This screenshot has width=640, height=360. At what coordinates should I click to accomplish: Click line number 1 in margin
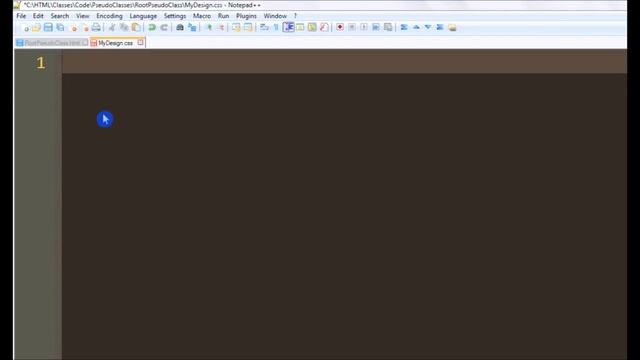pyautogui.click(x=40, y=62)
